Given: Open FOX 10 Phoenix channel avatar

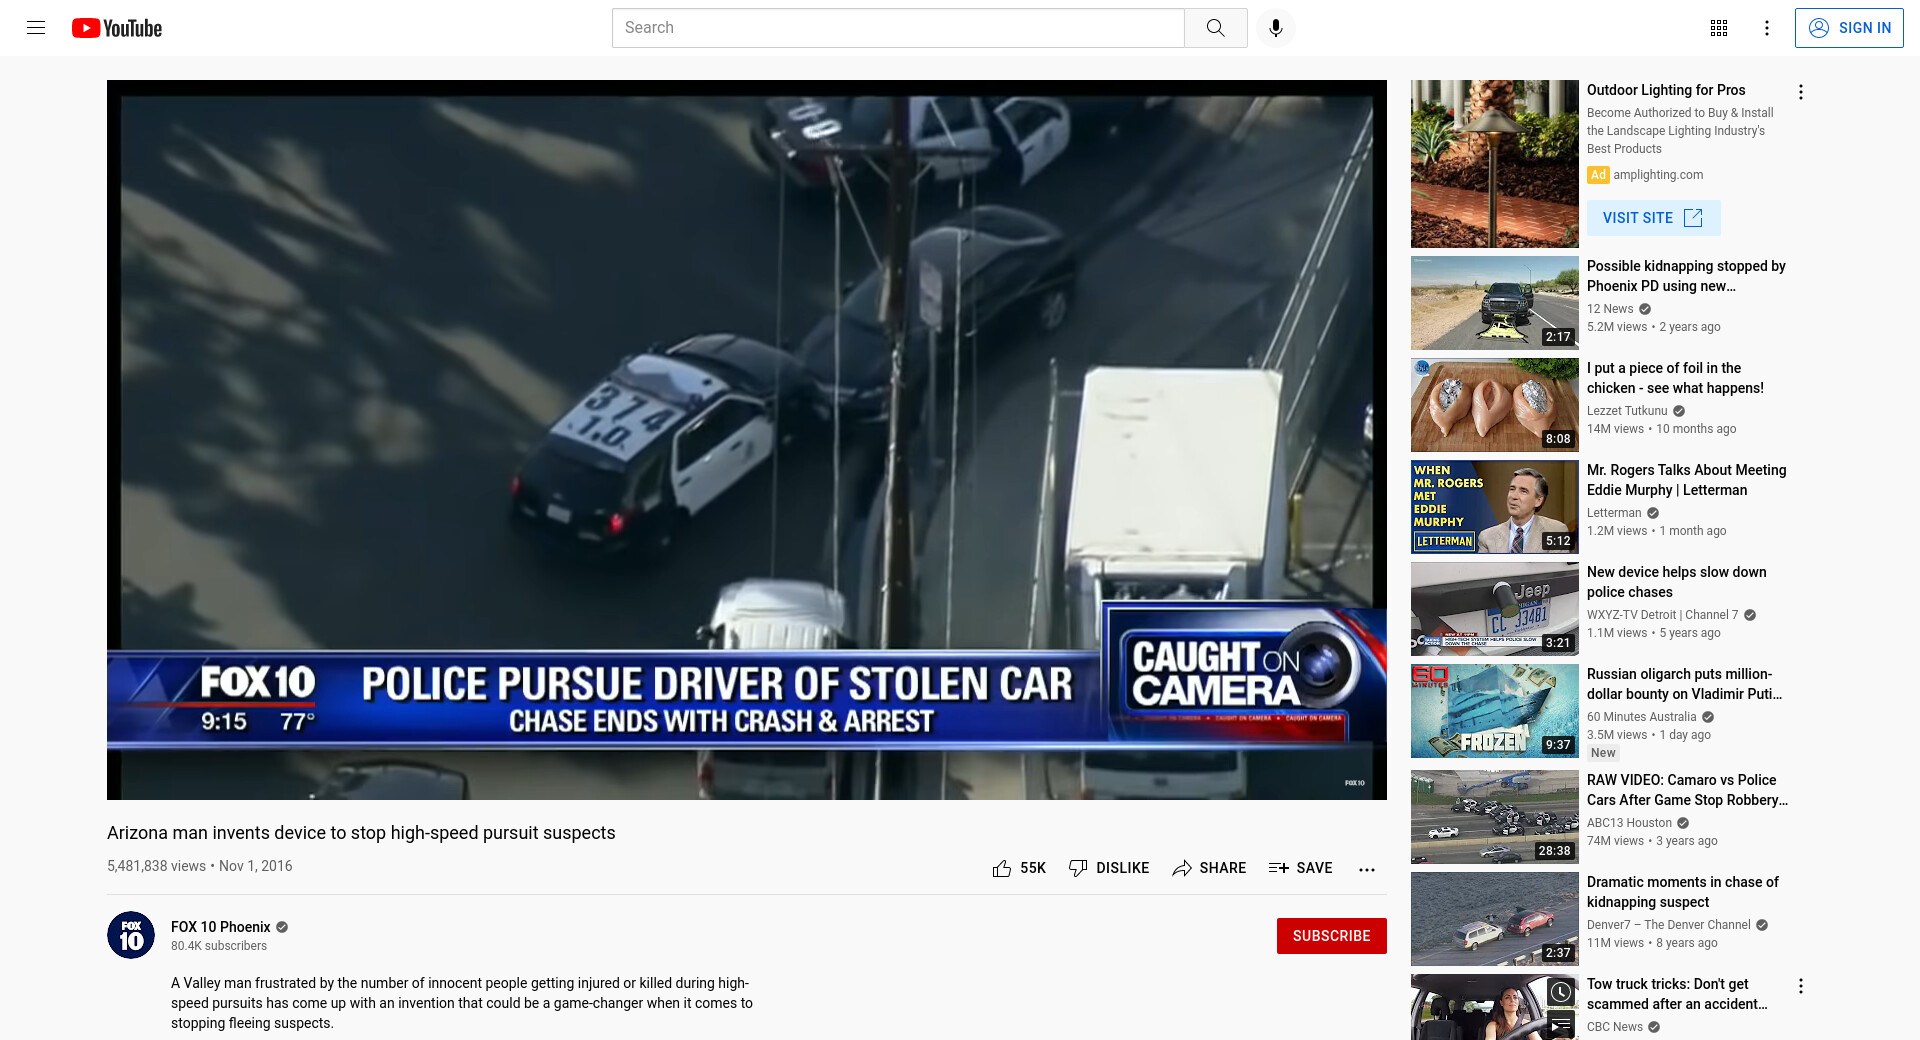Looking at the screenshot, I should tap(131, 935).
